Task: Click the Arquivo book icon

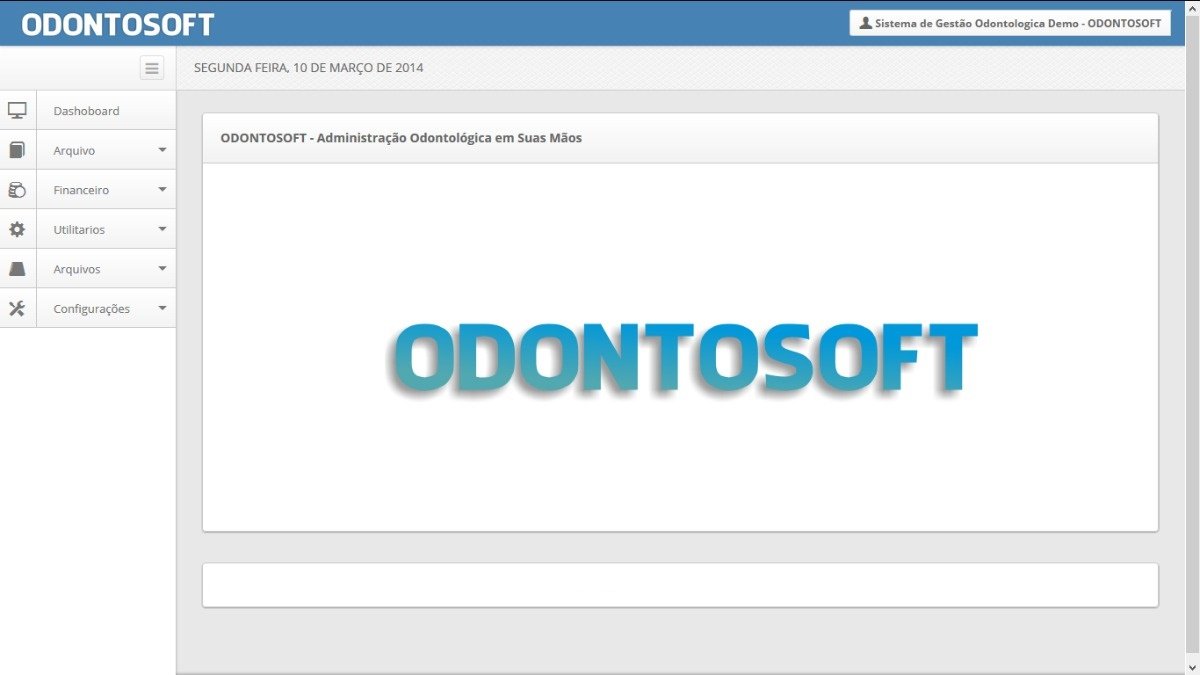Action: (x=17, y=150)
